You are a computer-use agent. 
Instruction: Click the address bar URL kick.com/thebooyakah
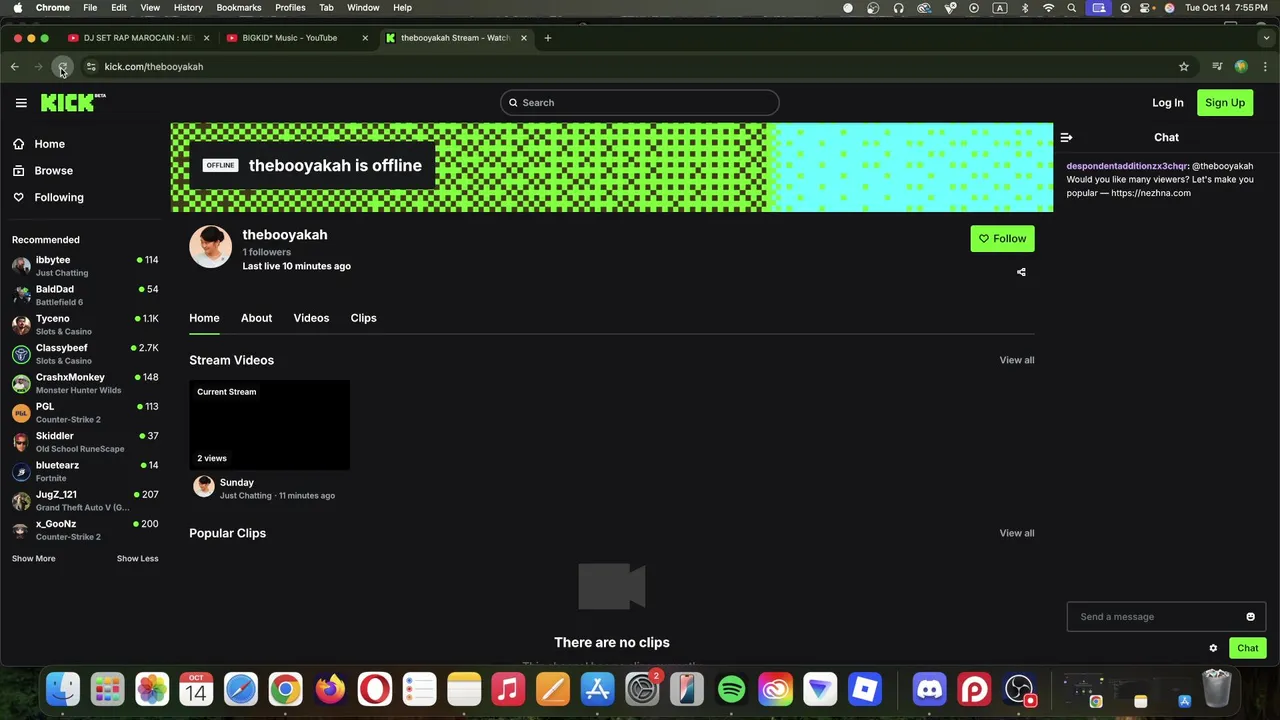154,67
